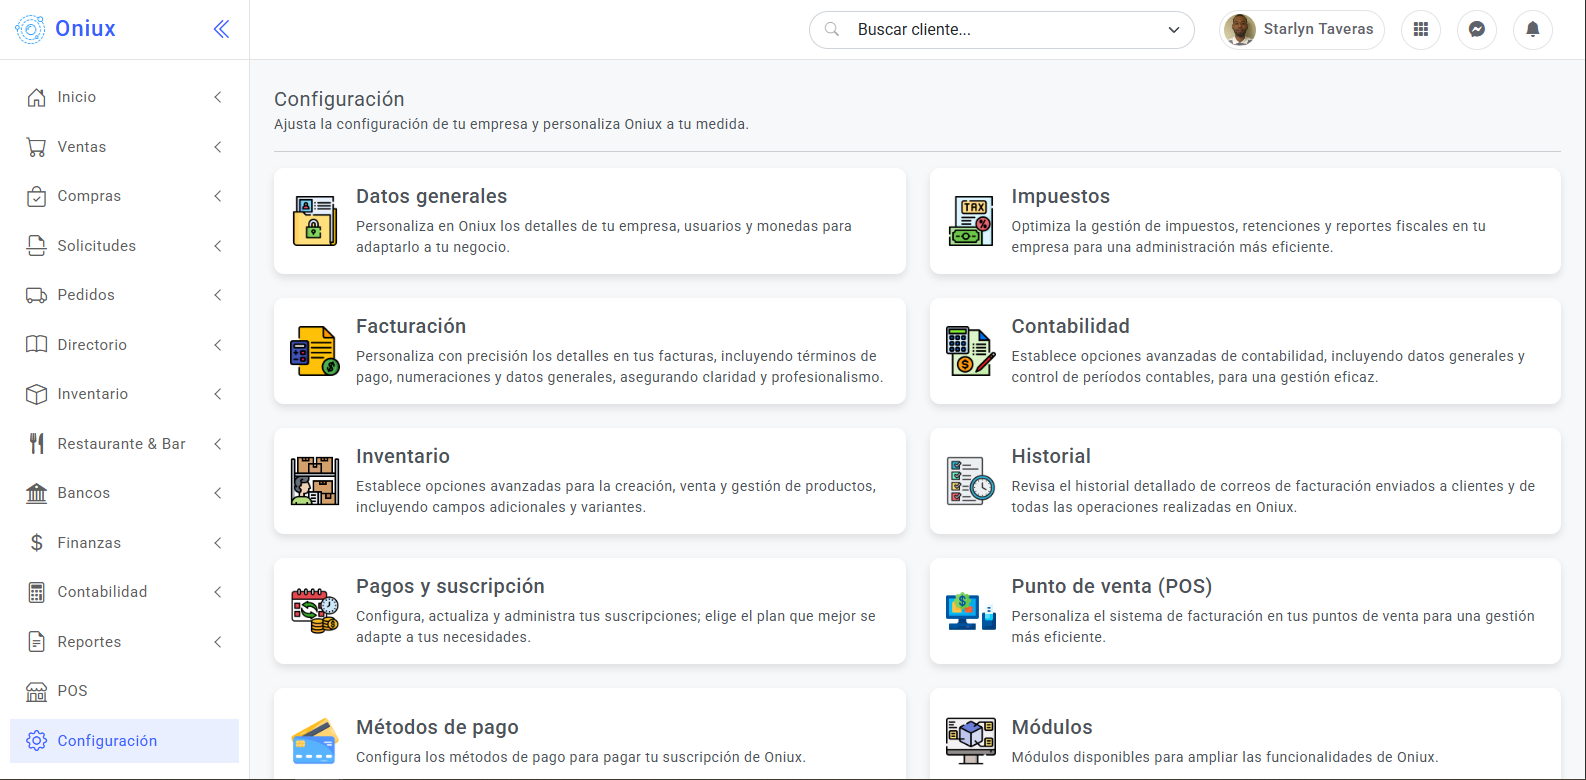Click the Pedidos truck icon
Image resolution: width=1586 pixels, height=780 pixels.
pyautogui.click(x=36, y=295)
